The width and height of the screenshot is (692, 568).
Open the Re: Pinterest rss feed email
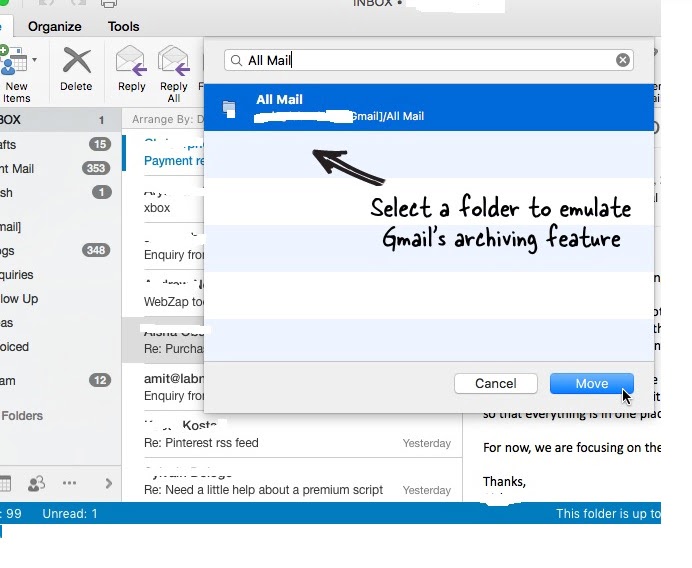(x=293, y=434)
